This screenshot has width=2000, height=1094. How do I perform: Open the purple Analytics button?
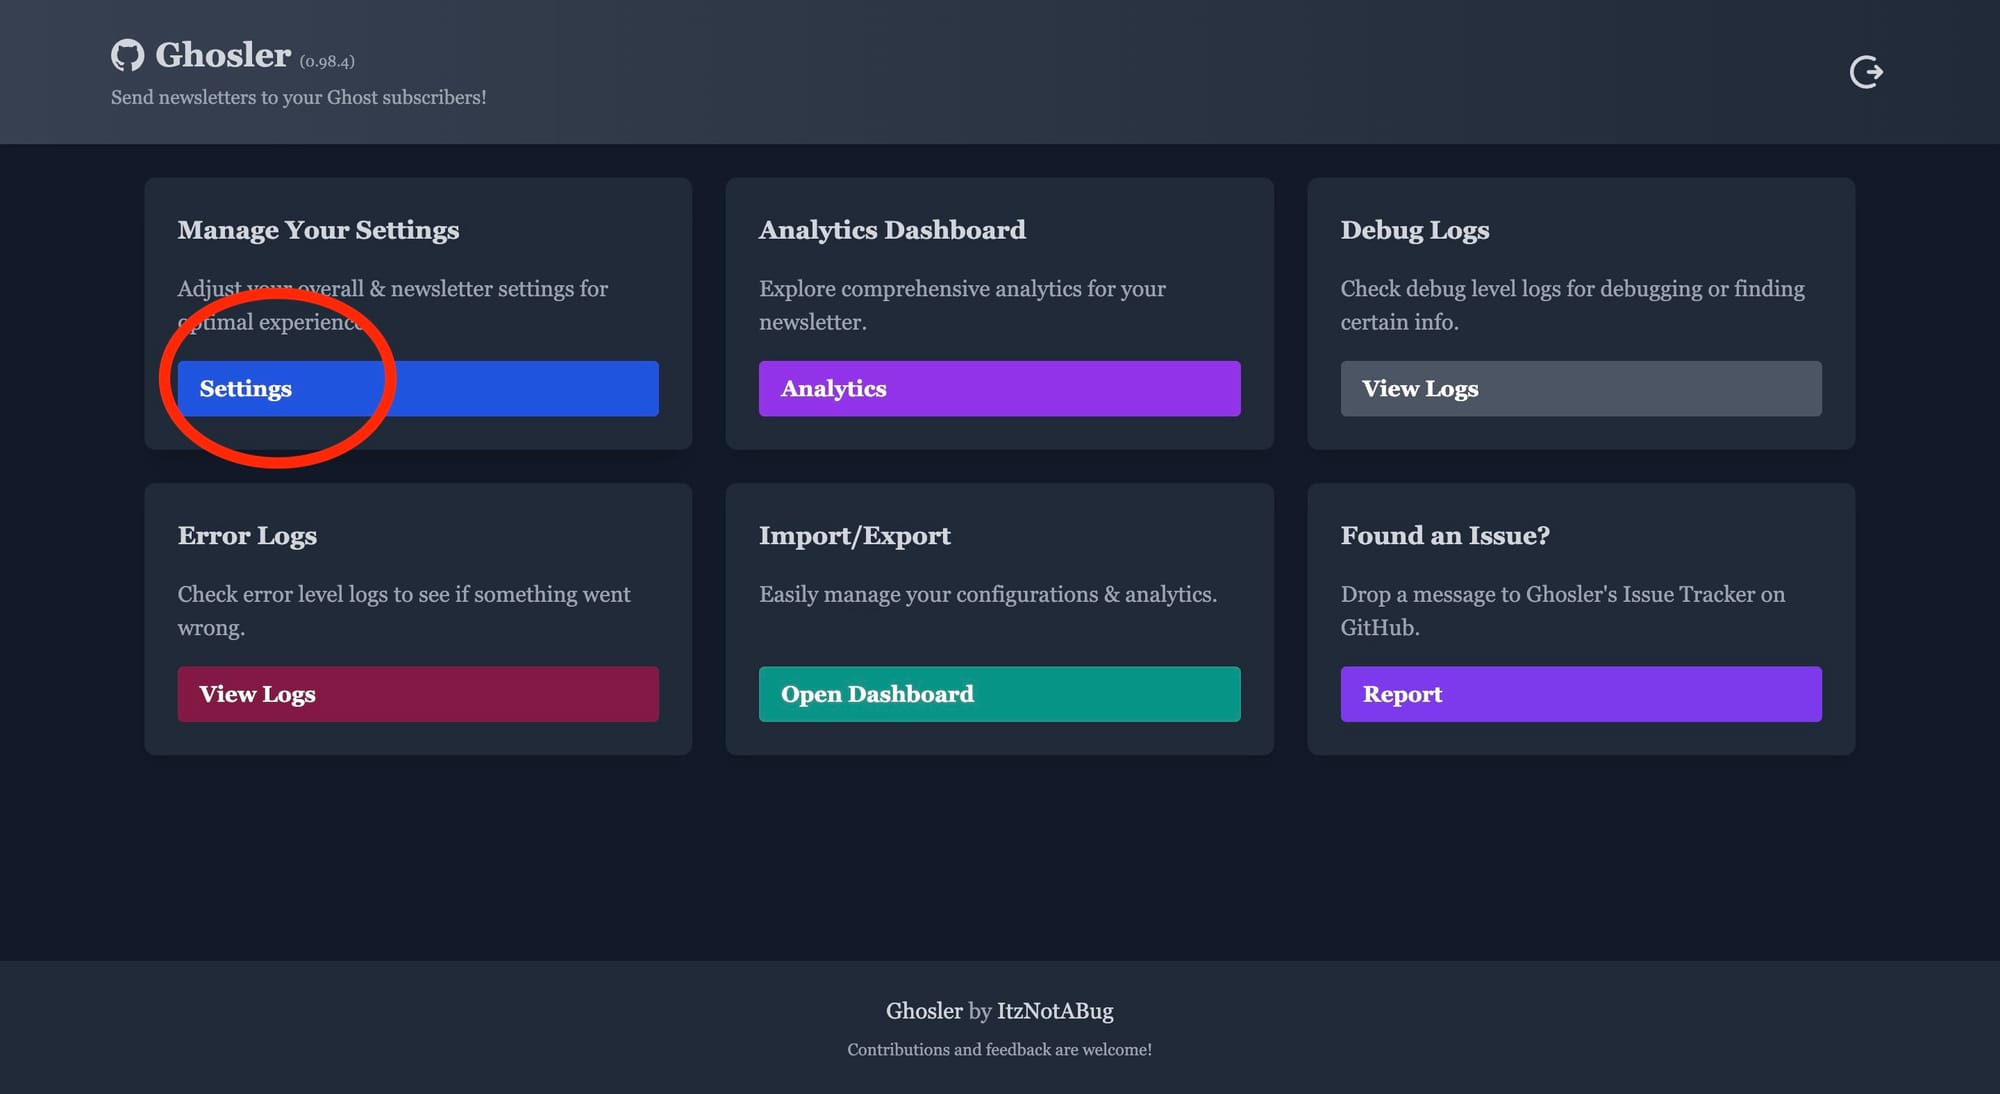999,388
